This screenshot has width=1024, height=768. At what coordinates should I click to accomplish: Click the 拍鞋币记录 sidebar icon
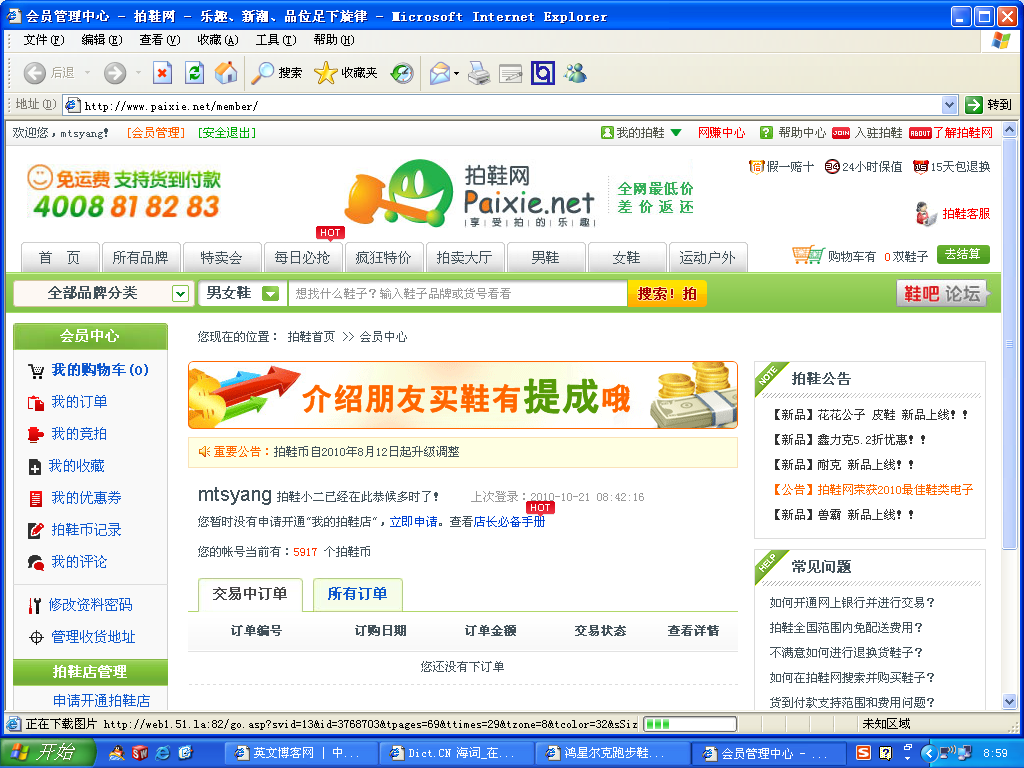[x=35, y=530]
